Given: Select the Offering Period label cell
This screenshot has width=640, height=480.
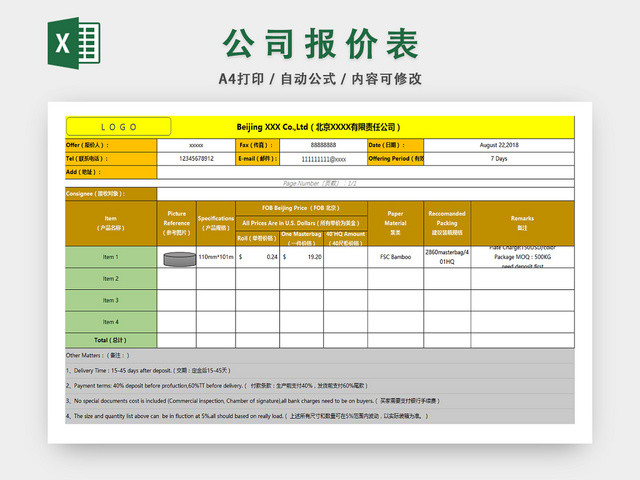Looking at the screenshot, I should click(396, 159).
